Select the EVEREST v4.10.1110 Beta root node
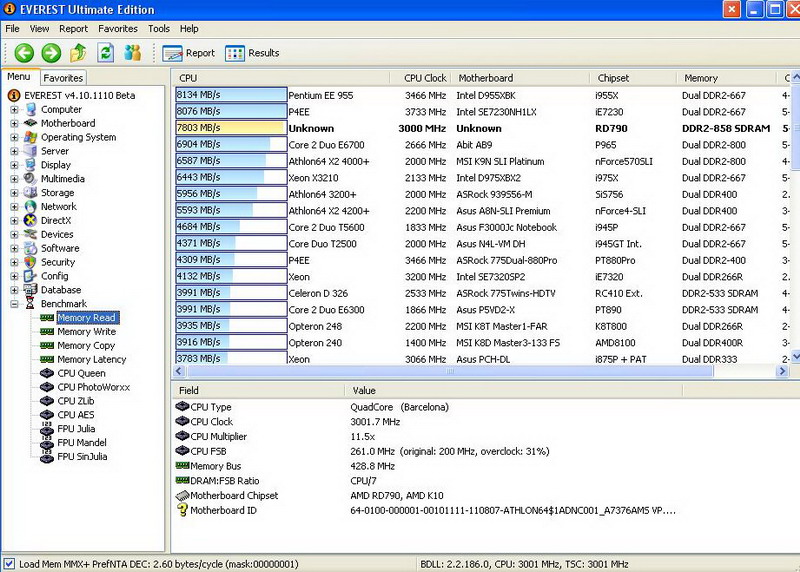 80,95
